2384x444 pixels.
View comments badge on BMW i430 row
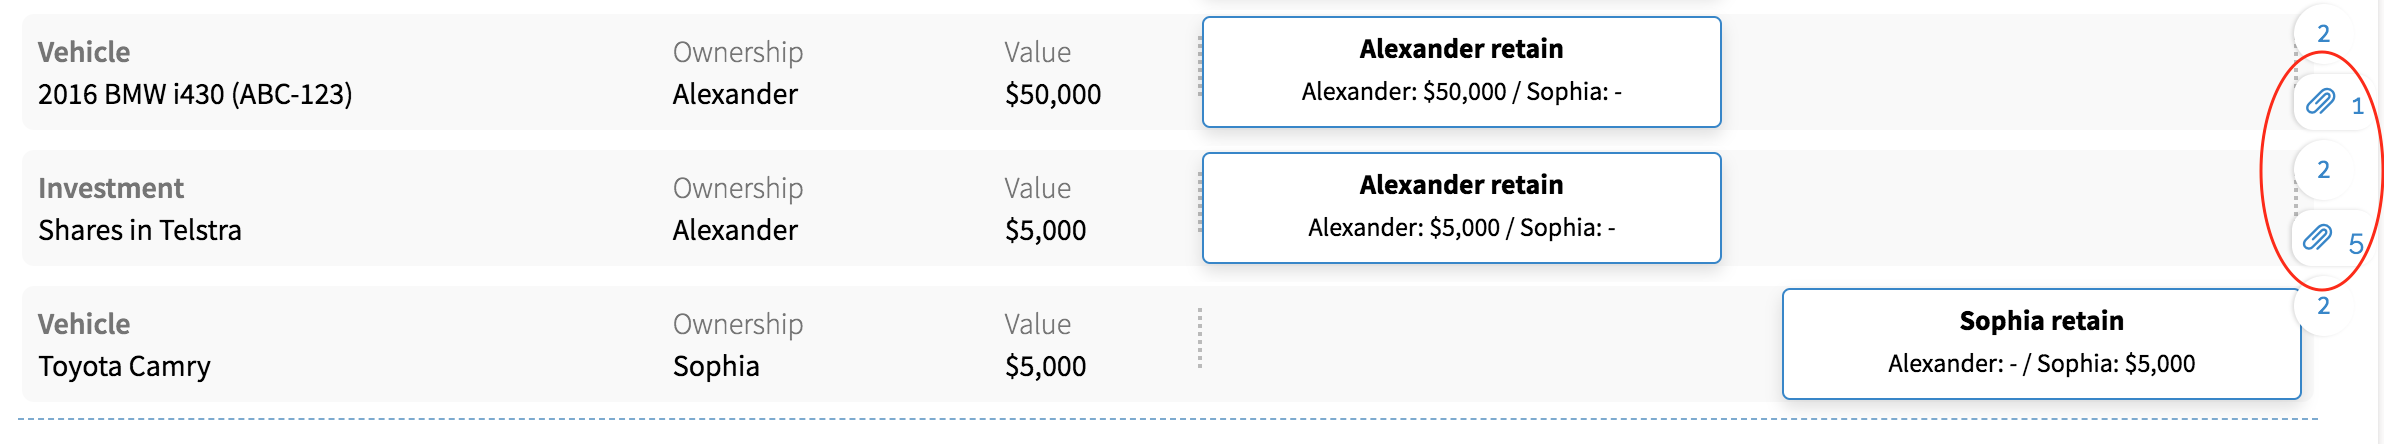(x=2323, y=34)
